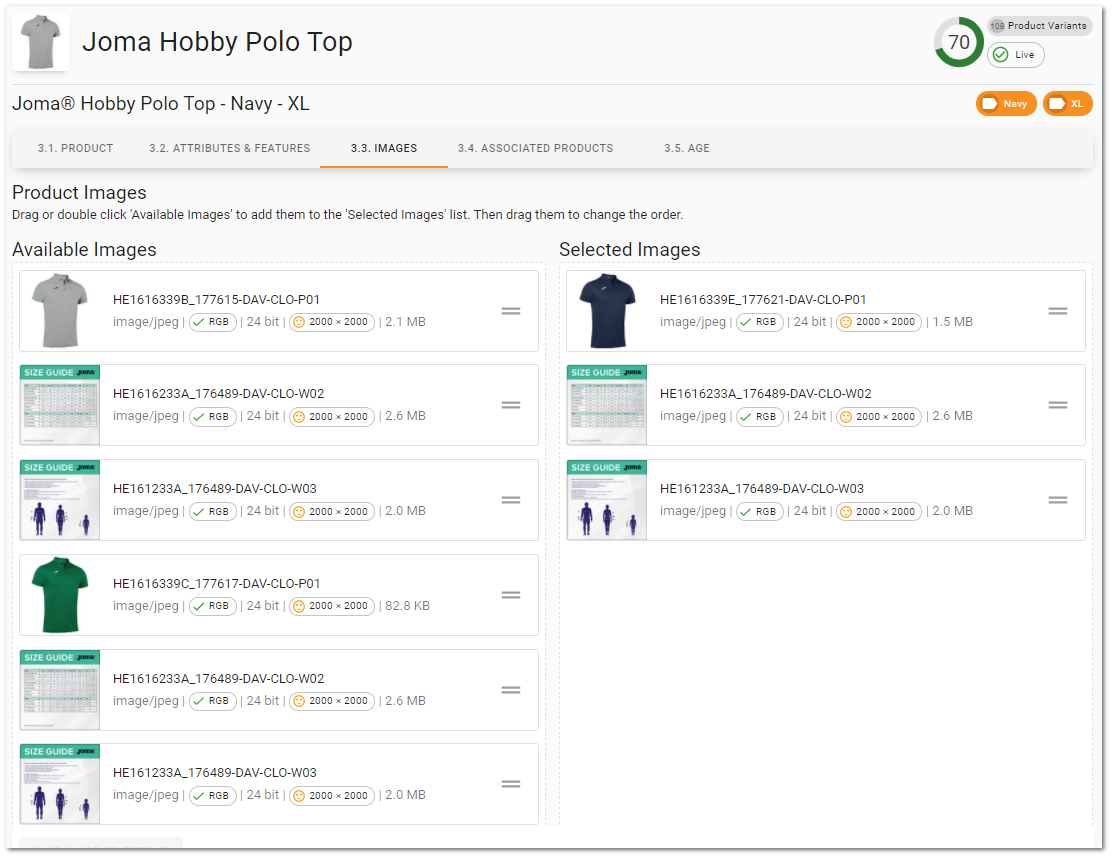Image resolution: width=1112 pixels, height=858 pixels.
Task: Click 2000 × 2000 badge on green polo image
Action: click(x=332, y=606)
